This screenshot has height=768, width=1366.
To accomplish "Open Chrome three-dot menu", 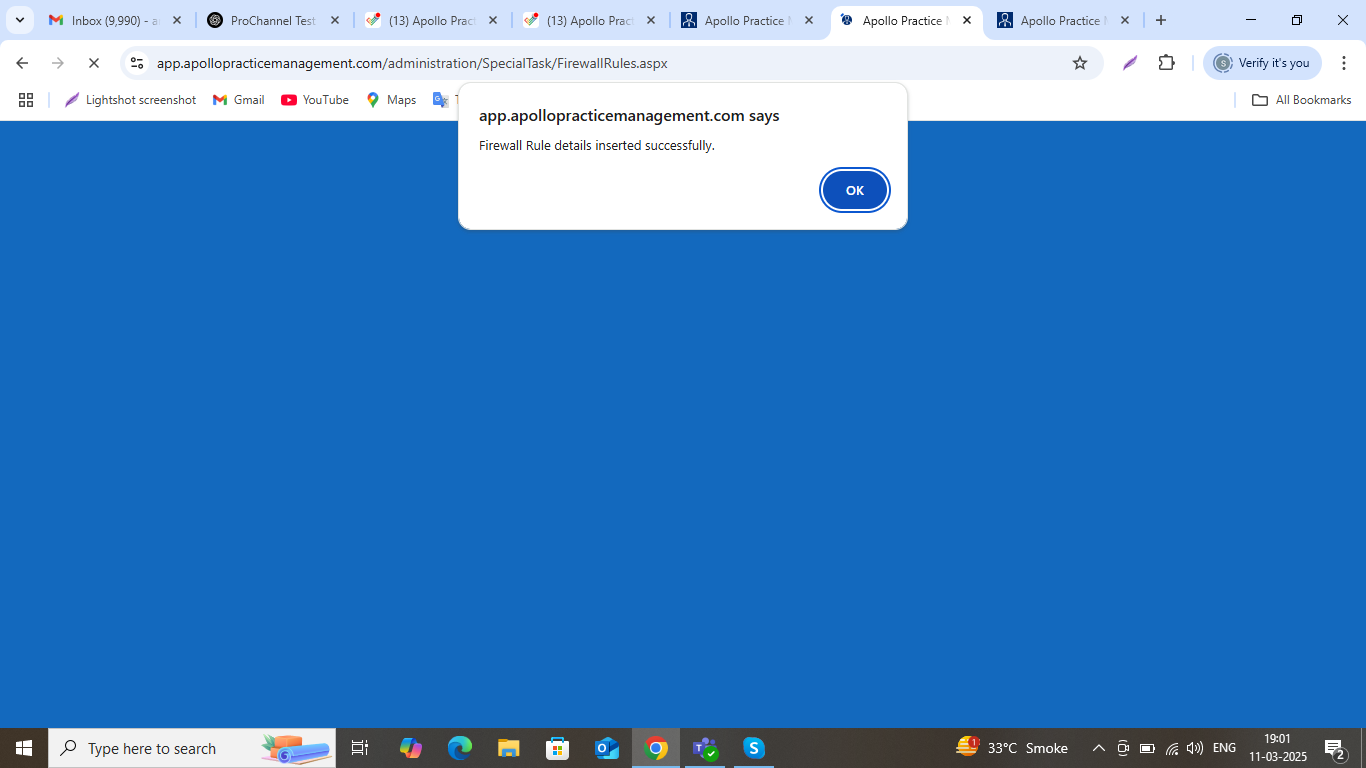I will coord(1344,63).
